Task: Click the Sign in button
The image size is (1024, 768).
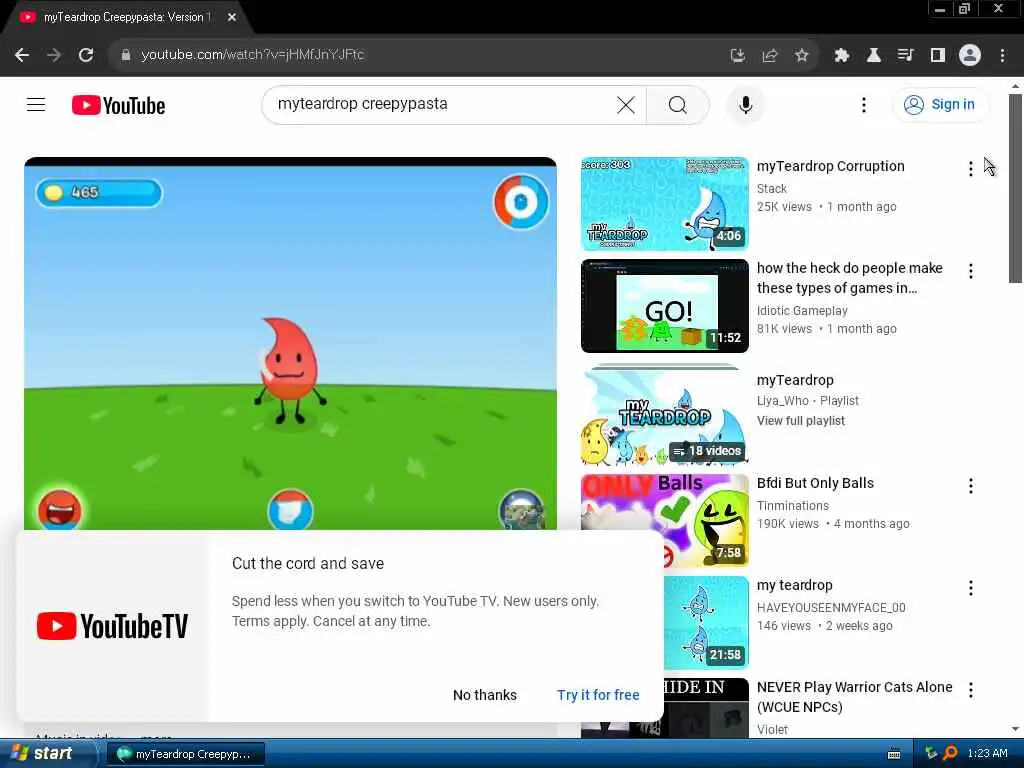Action: click(x=940, y=104)
